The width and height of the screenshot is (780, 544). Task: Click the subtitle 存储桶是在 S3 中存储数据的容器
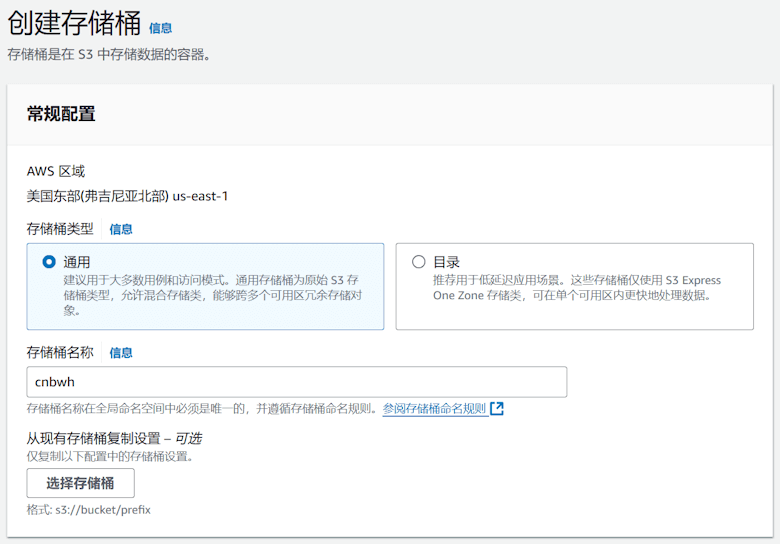(x=109, y=54)
